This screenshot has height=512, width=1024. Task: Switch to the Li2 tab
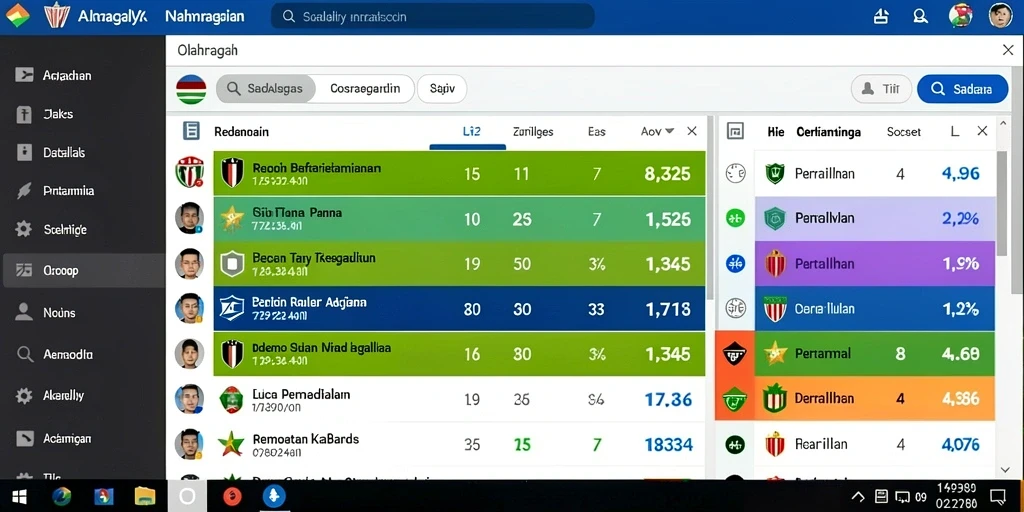tap(472, 131)
